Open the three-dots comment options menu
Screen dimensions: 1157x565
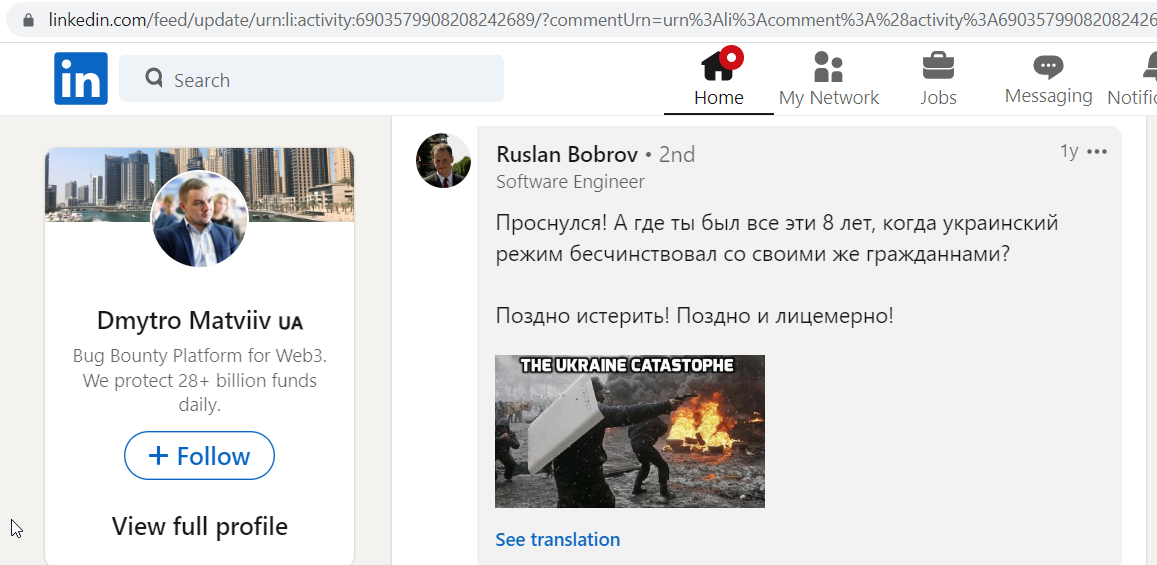(x=1097, y=152)
